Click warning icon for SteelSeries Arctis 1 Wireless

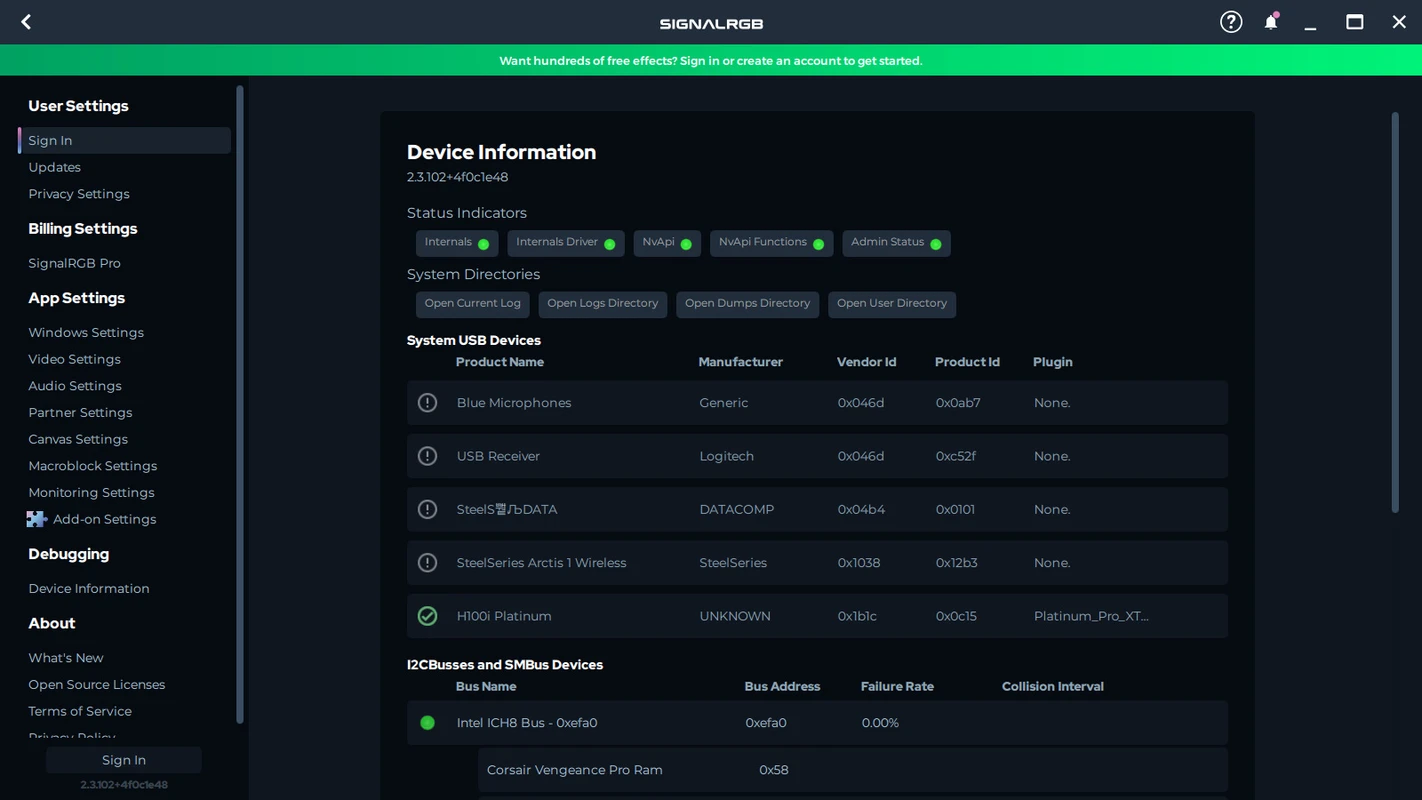click(427, 563)
